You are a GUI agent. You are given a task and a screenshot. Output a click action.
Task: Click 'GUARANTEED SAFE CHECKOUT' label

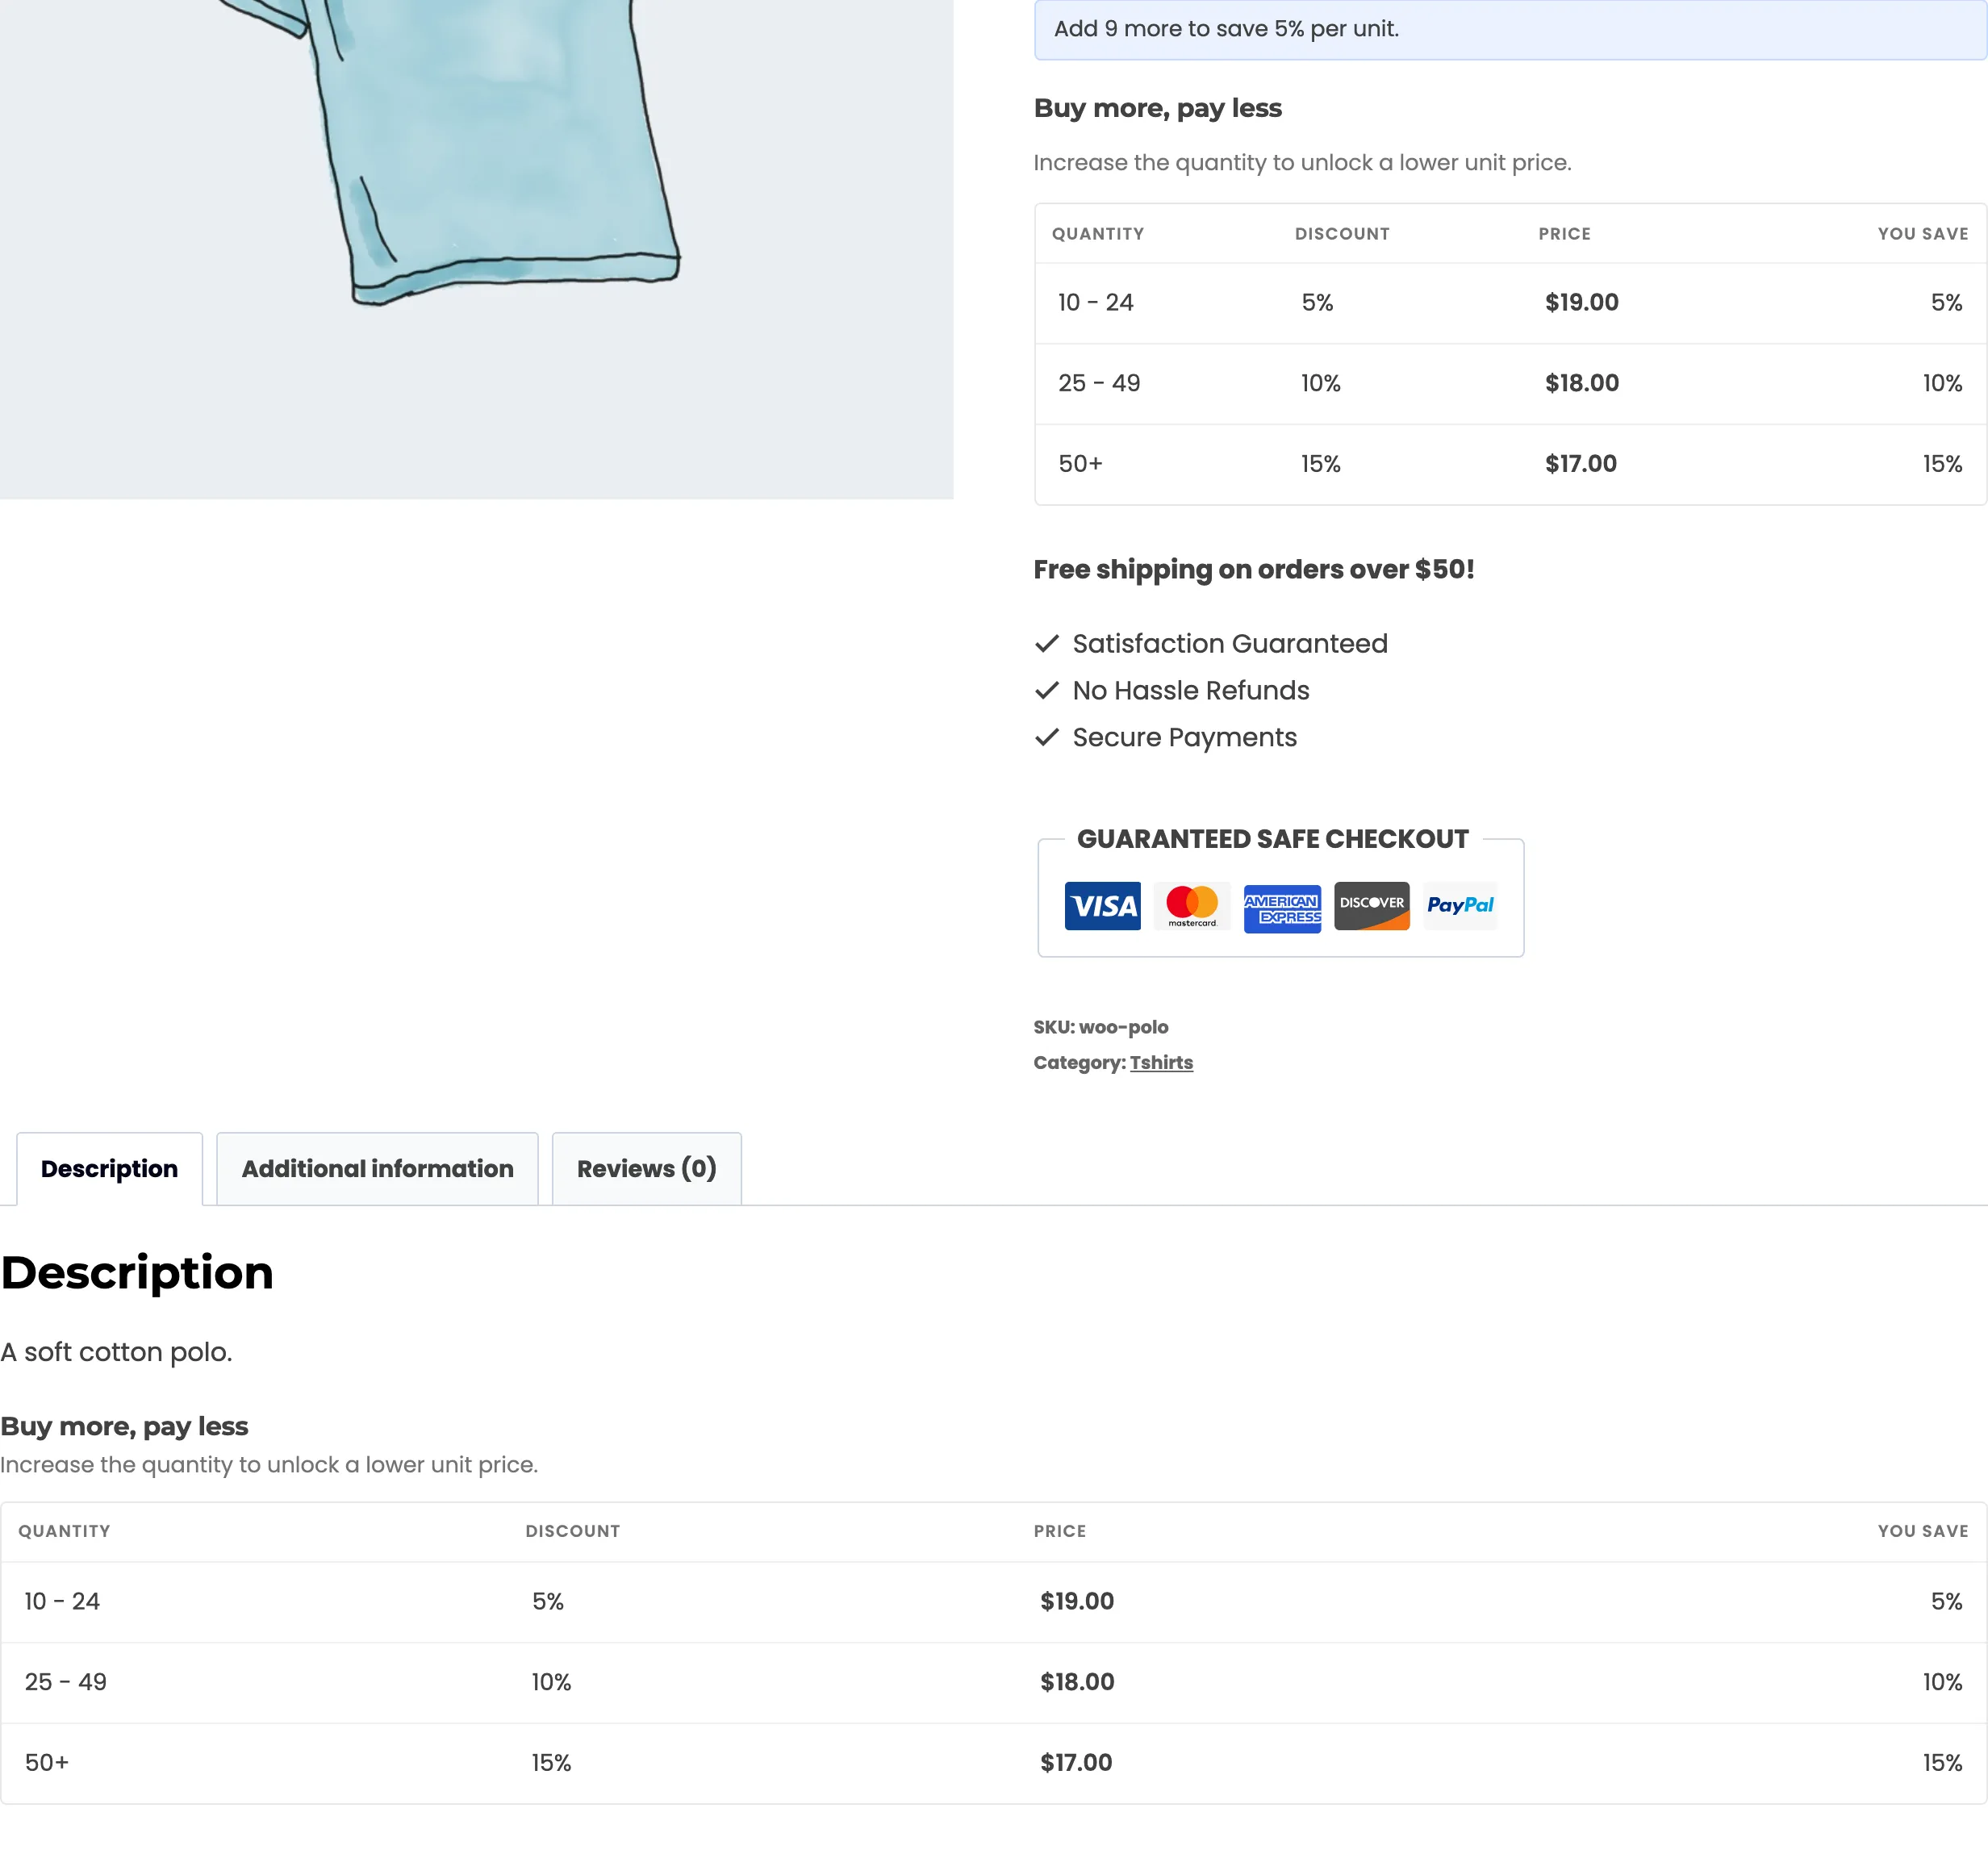click(1272, 840)
